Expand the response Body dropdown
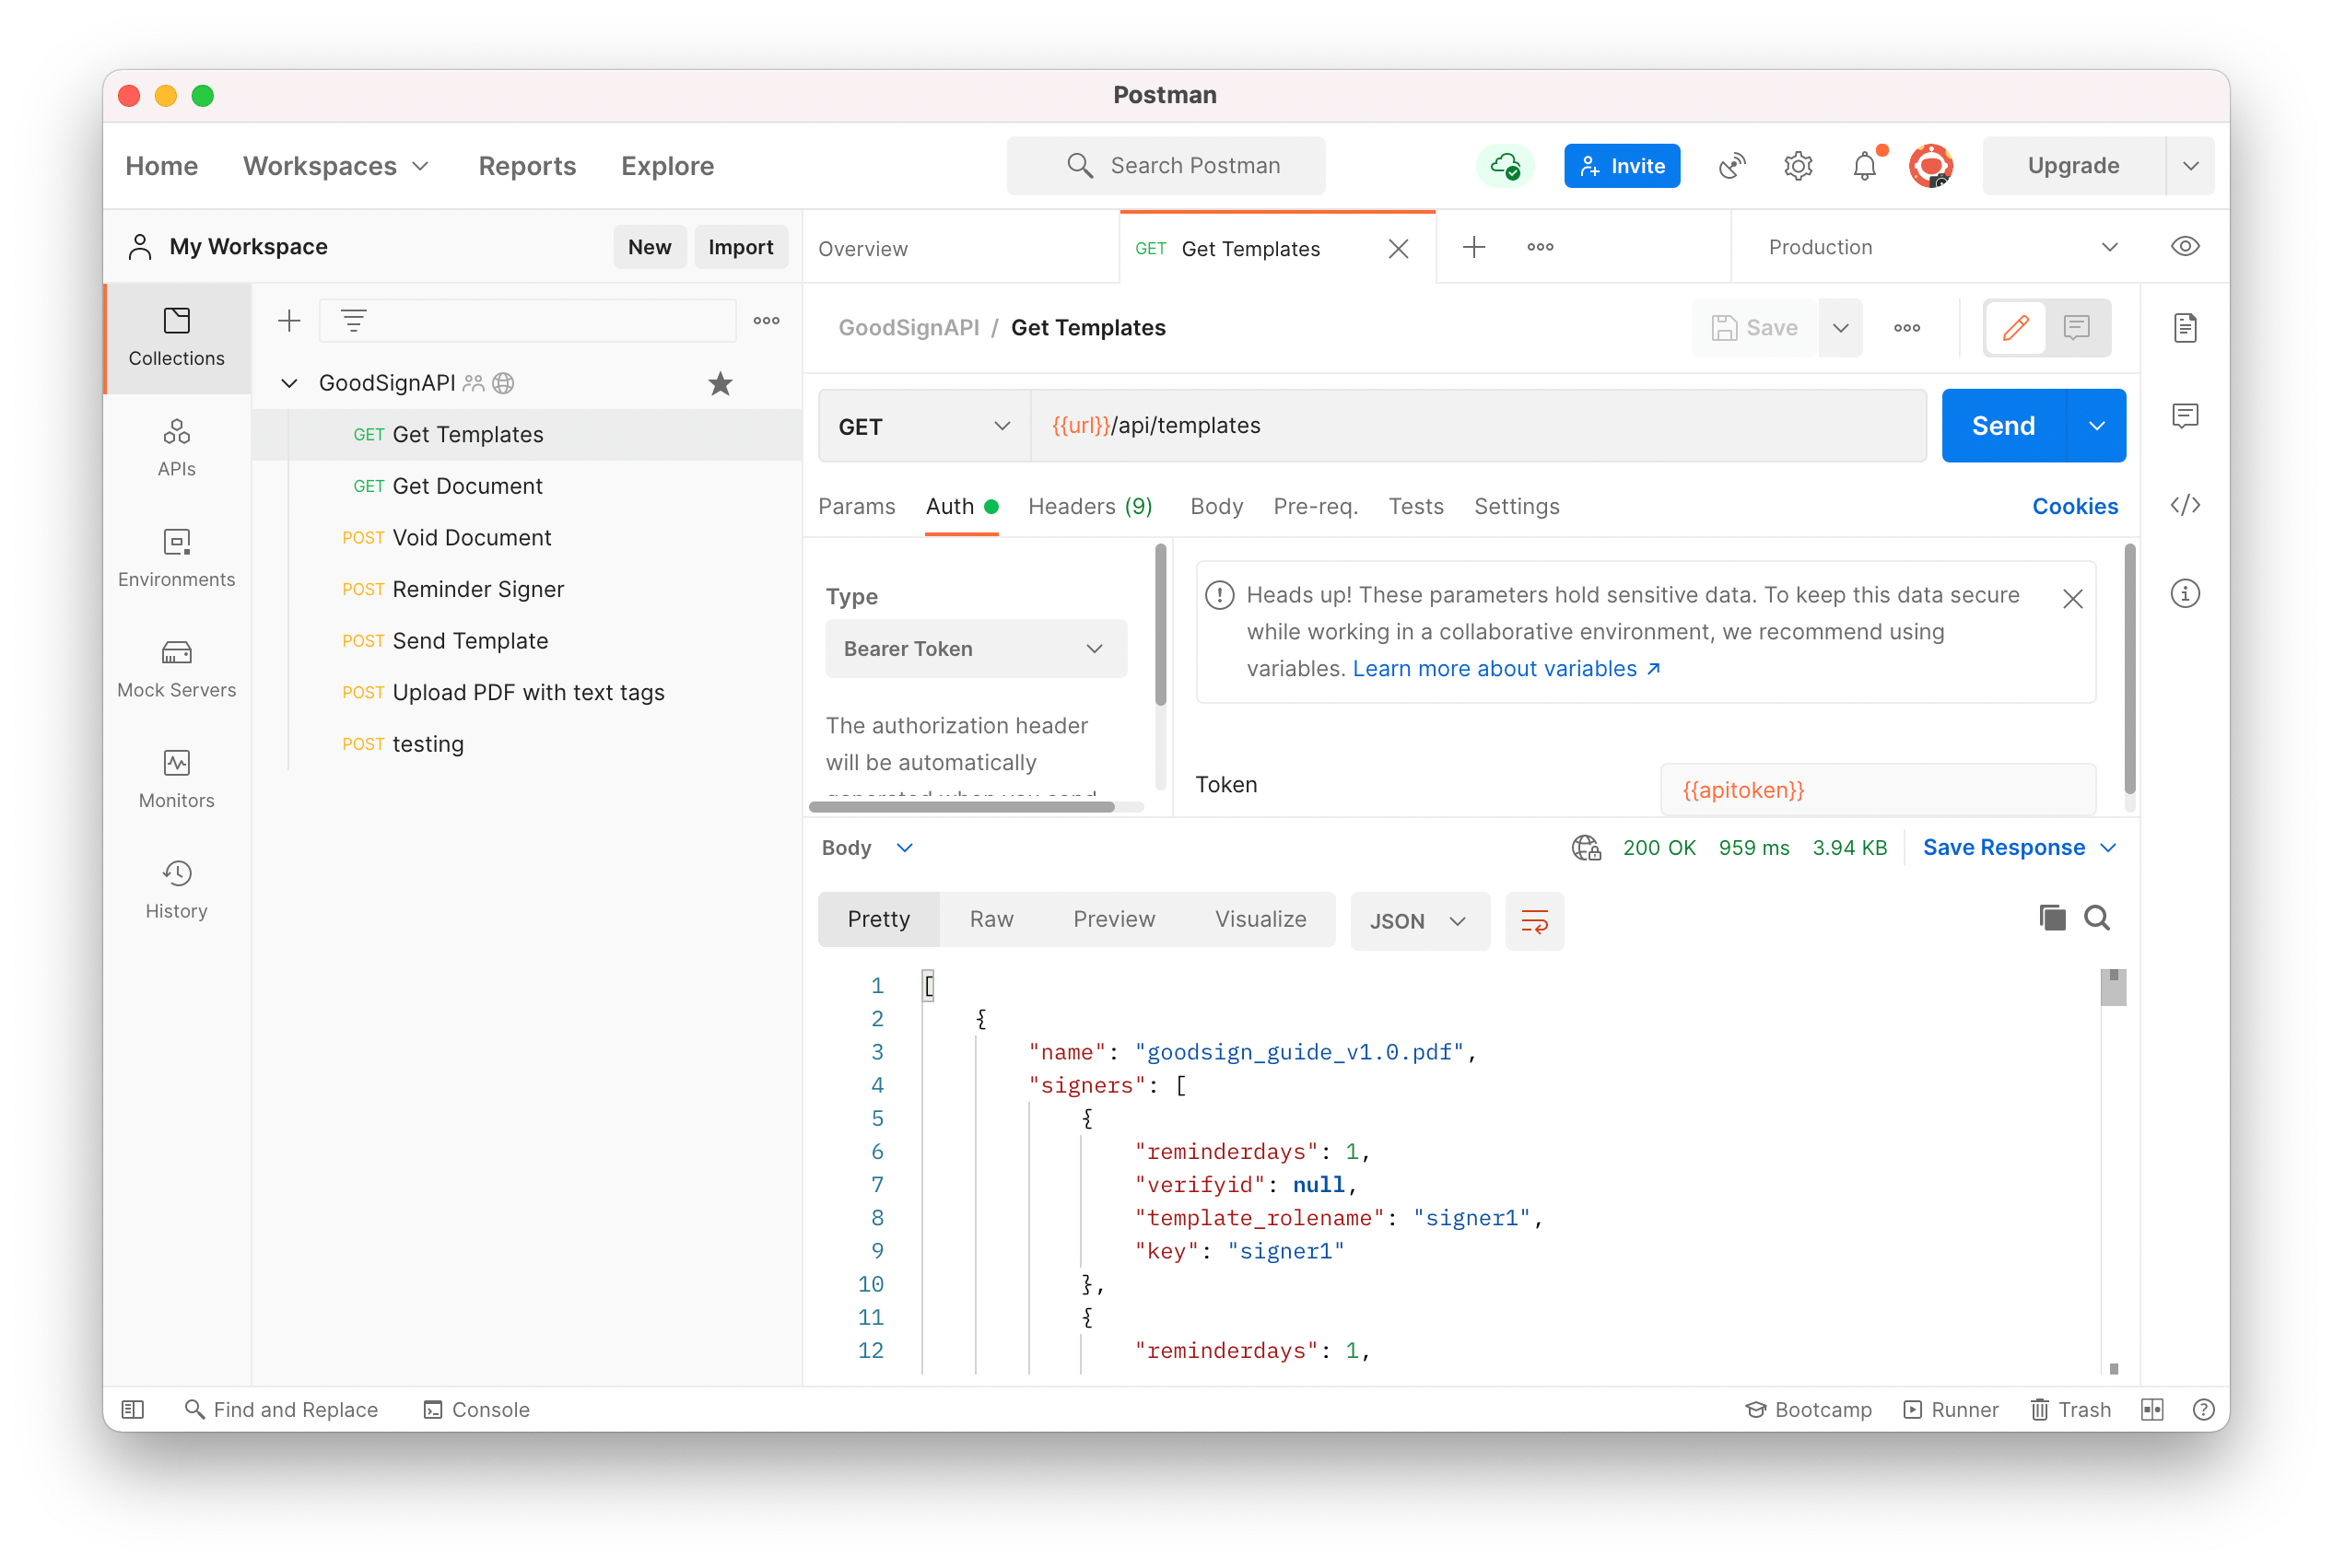Screen dimensions: 2333x1568 [x=867, y=847]
